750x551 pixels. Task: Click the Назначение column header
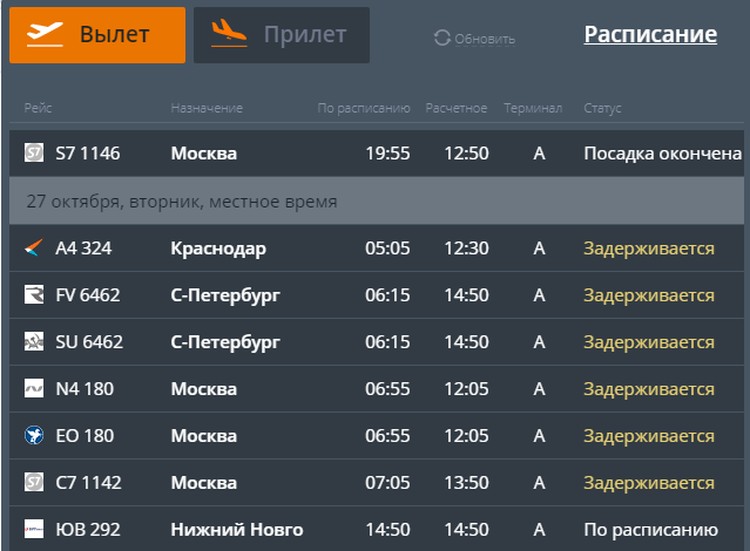206,108
